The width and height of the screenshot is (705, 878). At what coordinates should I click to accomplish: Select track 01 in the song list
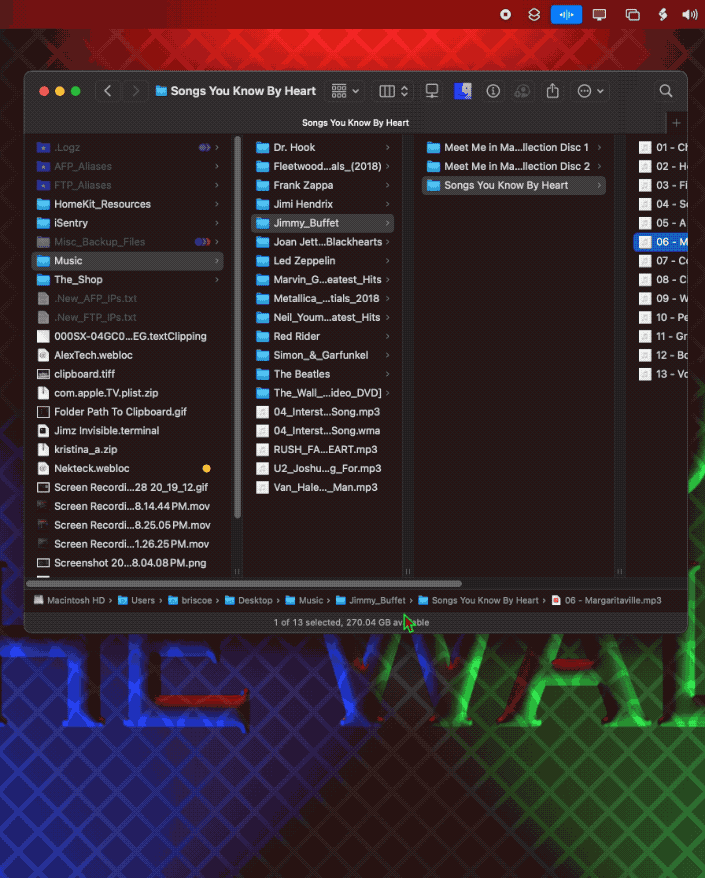[x=662, y=147]
